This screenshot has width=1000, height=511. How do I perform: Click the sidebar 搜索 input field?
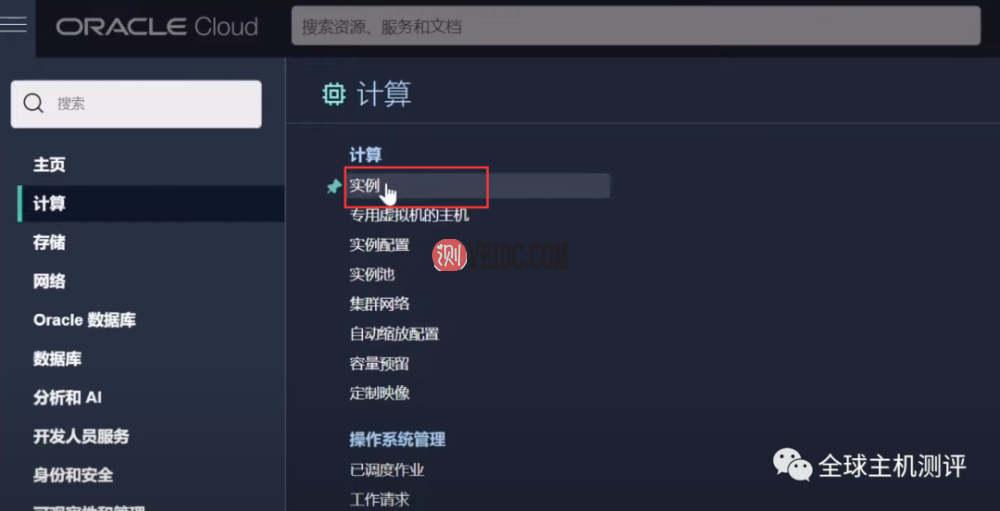(x=136, y=103)
